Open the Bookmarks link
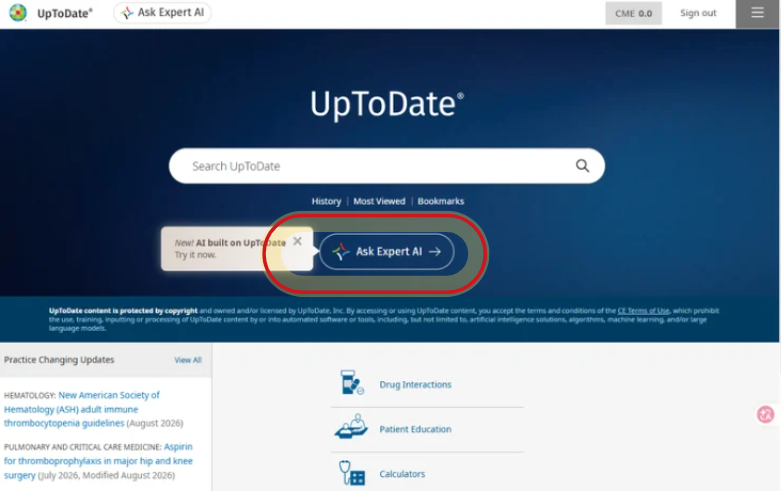Screen dimensions: 781x491 pyautogui.click(x=441, y=201)
